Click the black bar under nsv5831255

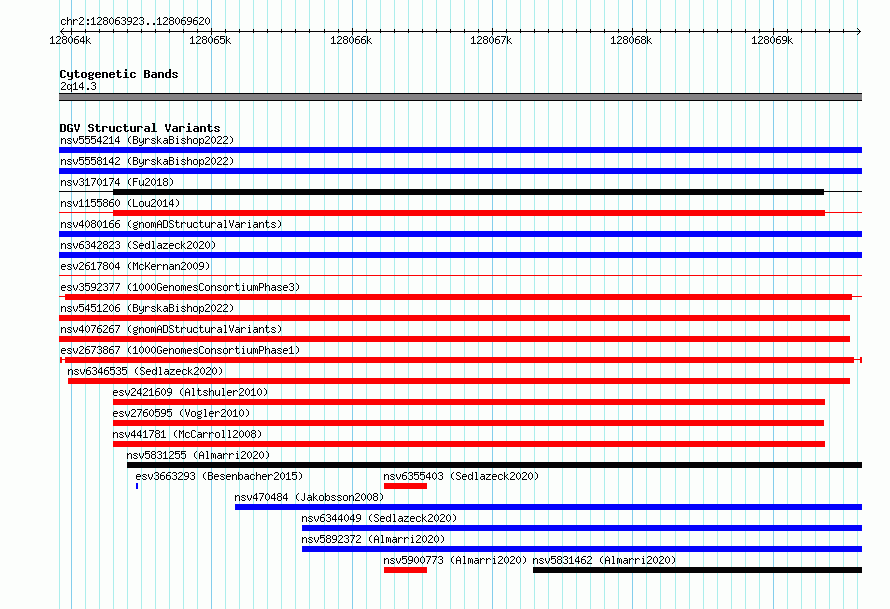494,465
